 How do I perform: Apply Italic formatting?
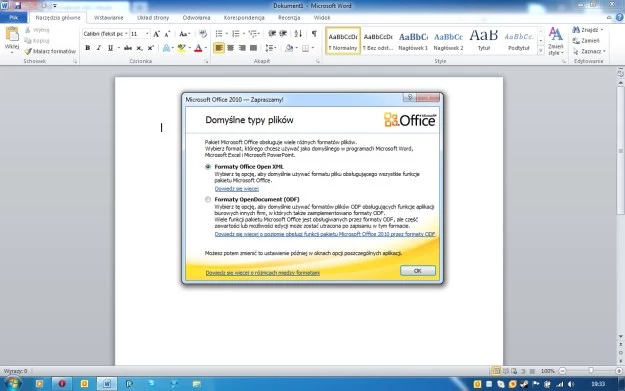click(x=99, y=48)
